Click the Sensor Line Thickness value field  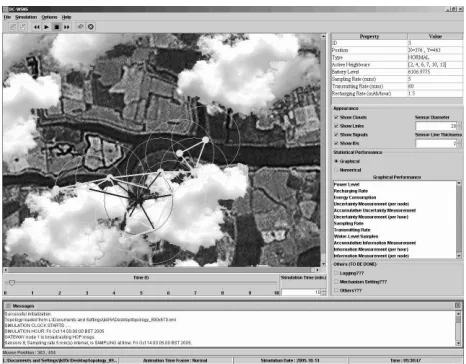[x=436, y=143]
